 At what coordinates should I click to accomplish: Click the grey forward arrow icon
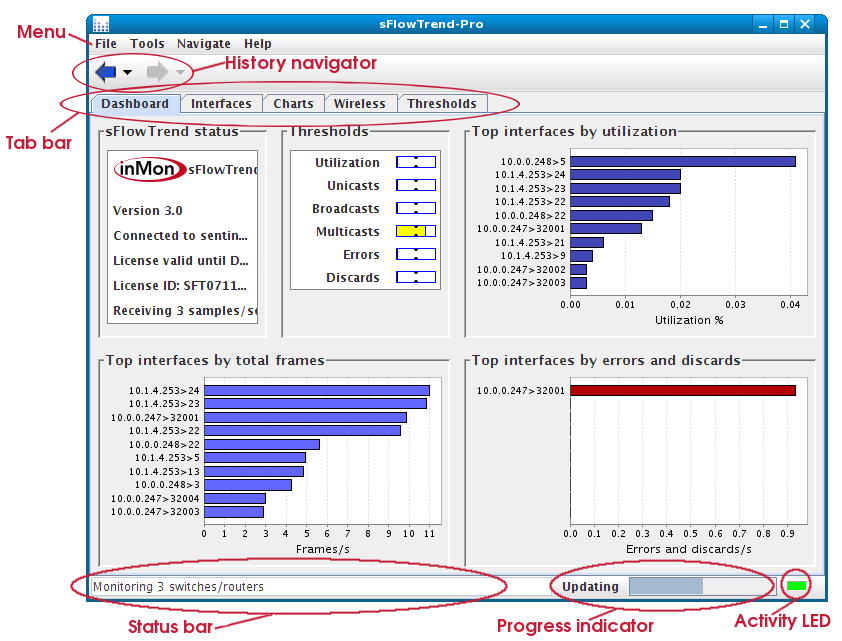tap(157, 72)
